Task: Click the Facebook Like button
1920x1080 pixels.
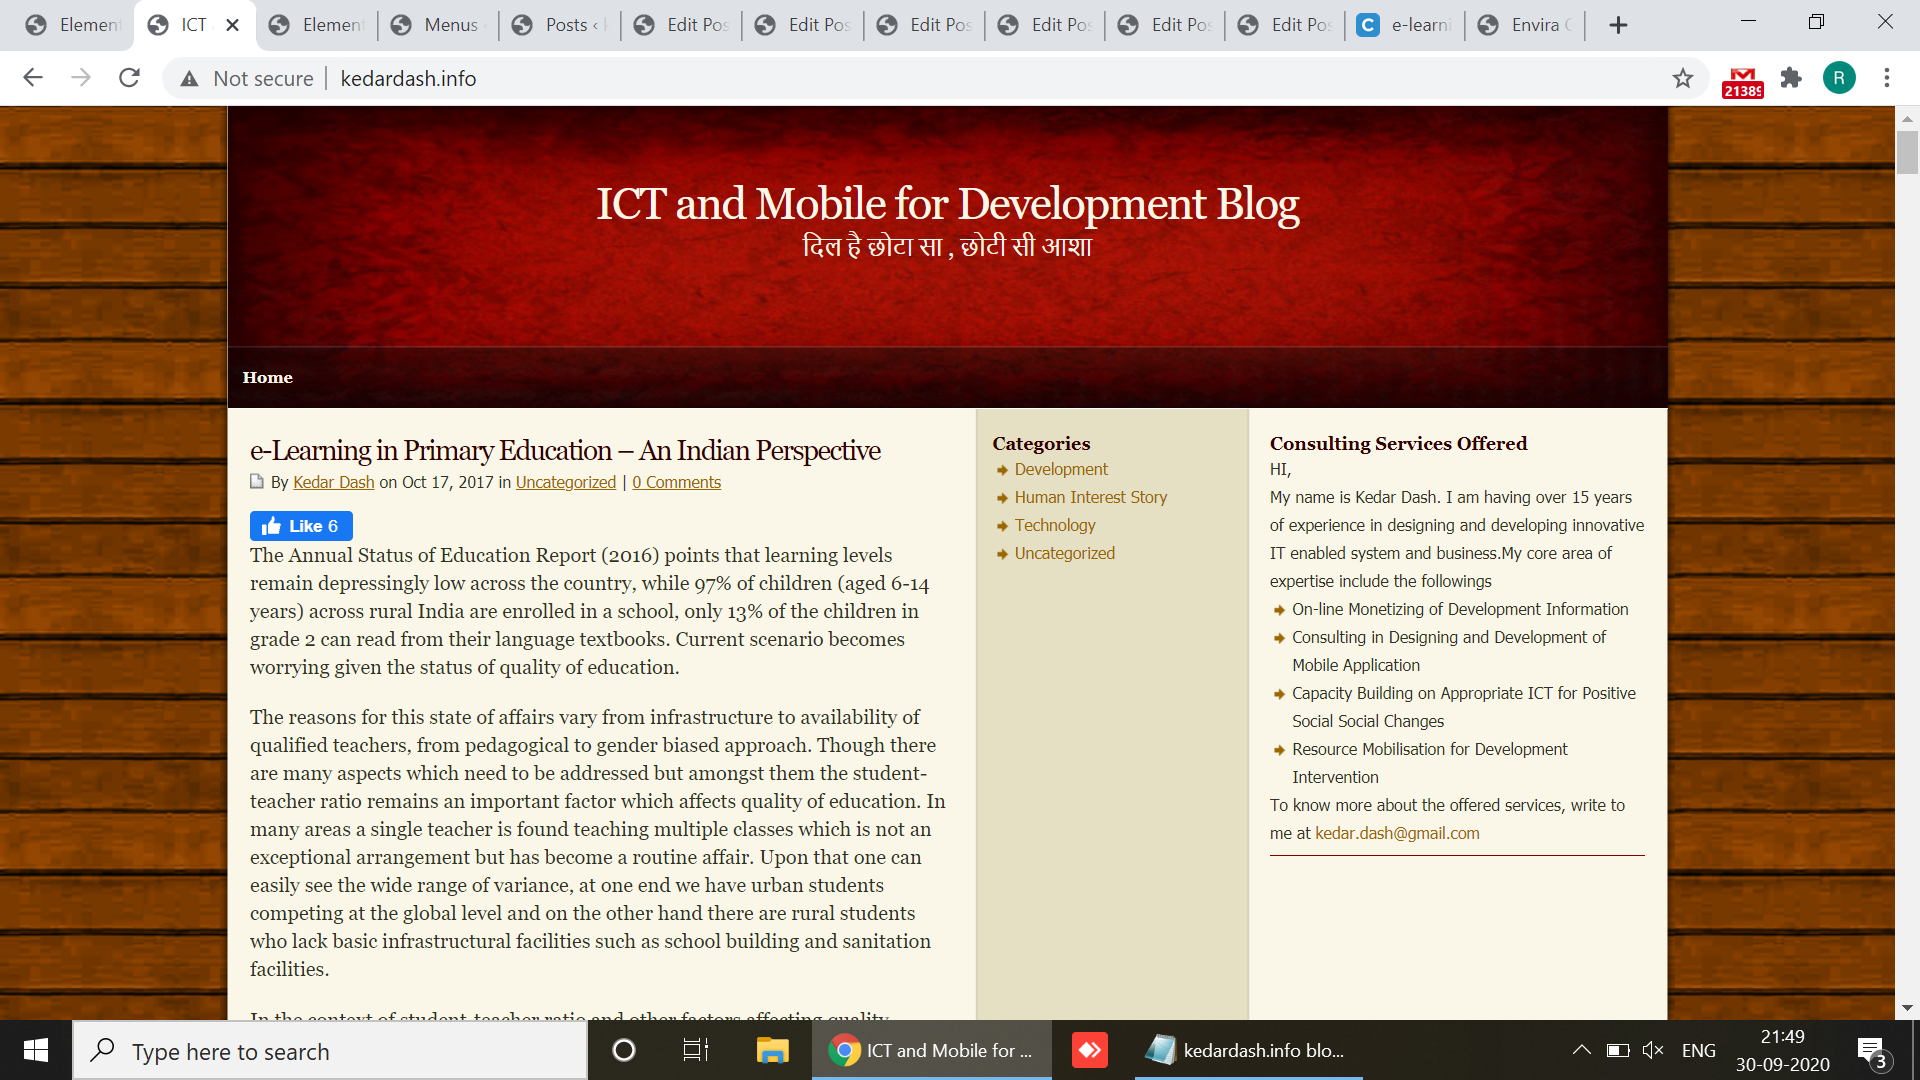Action: coord(301,526)
